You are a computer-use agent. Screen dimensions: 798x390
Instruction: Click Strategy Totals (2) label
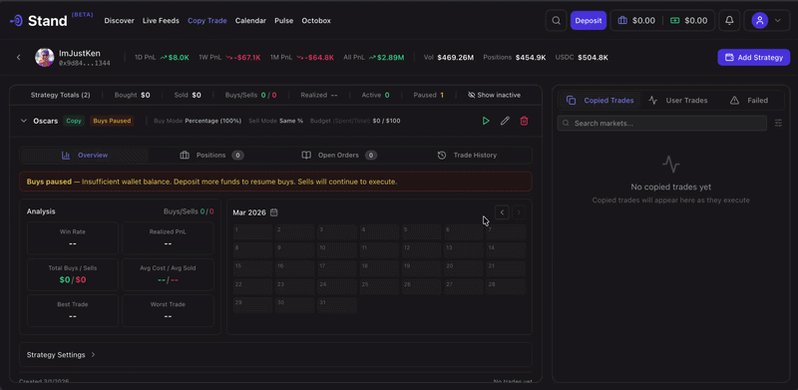(x=61, y=95)
